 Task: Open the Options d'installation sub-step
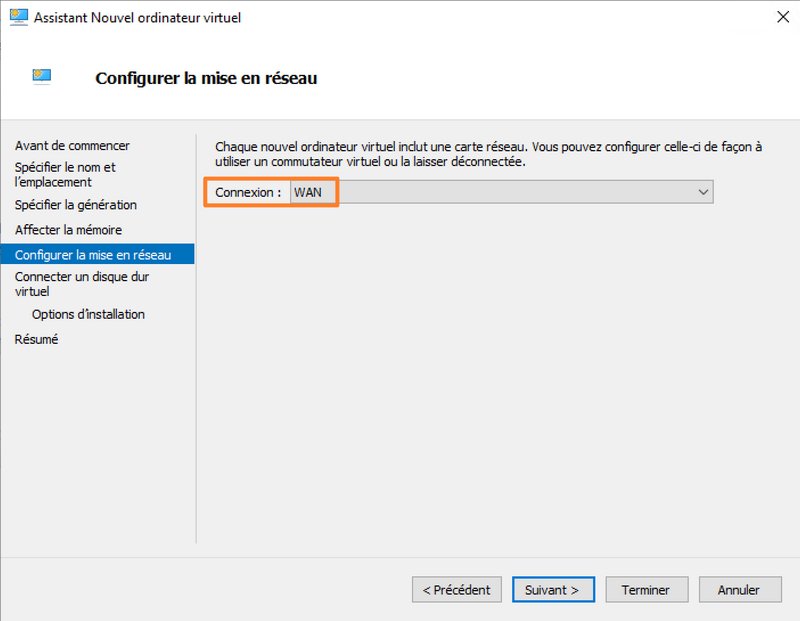88,314
